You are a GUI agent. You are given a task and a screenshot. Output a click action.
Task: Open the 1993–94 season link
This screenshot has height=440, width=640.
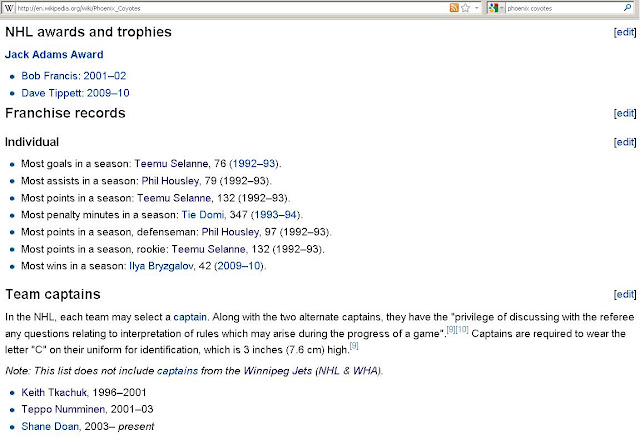[276, 215]
